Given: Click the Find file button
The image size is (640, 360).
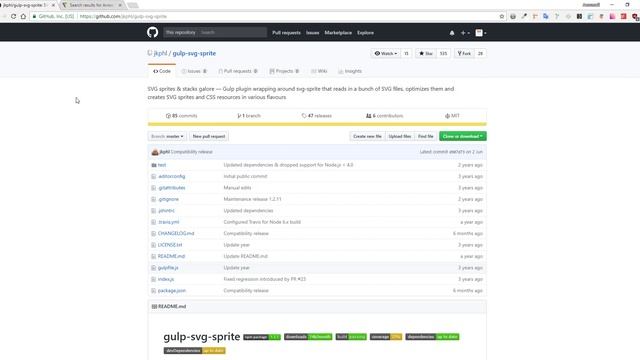Looking at the screenshot, I should [425, 136].
